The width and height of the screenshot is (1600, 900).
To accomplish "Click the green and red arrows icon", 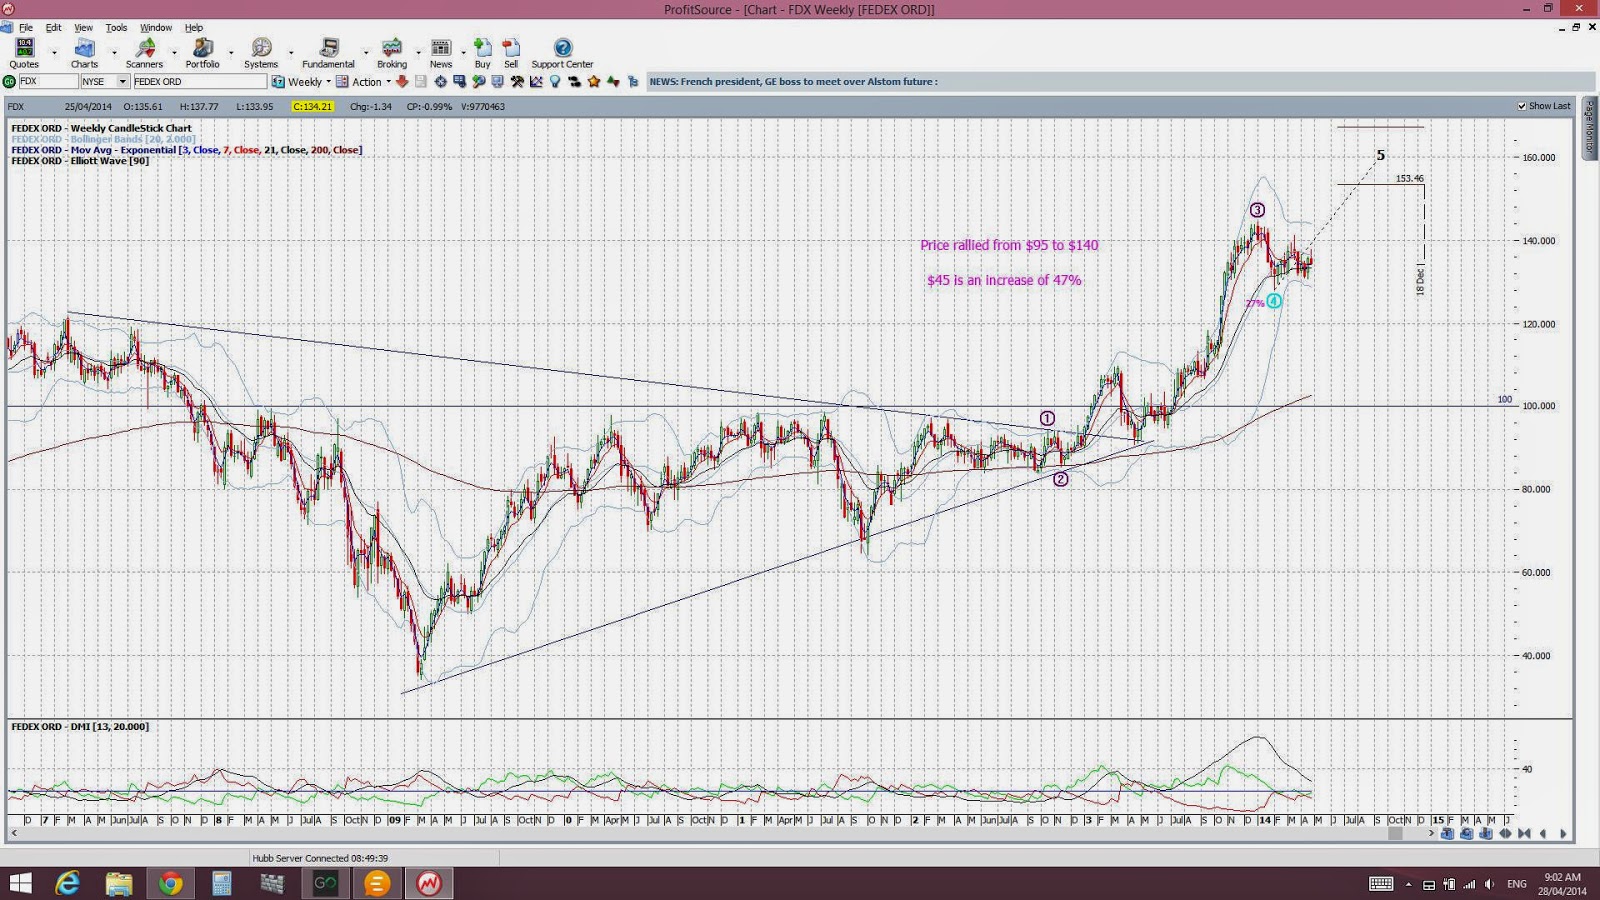I will 613,82.
